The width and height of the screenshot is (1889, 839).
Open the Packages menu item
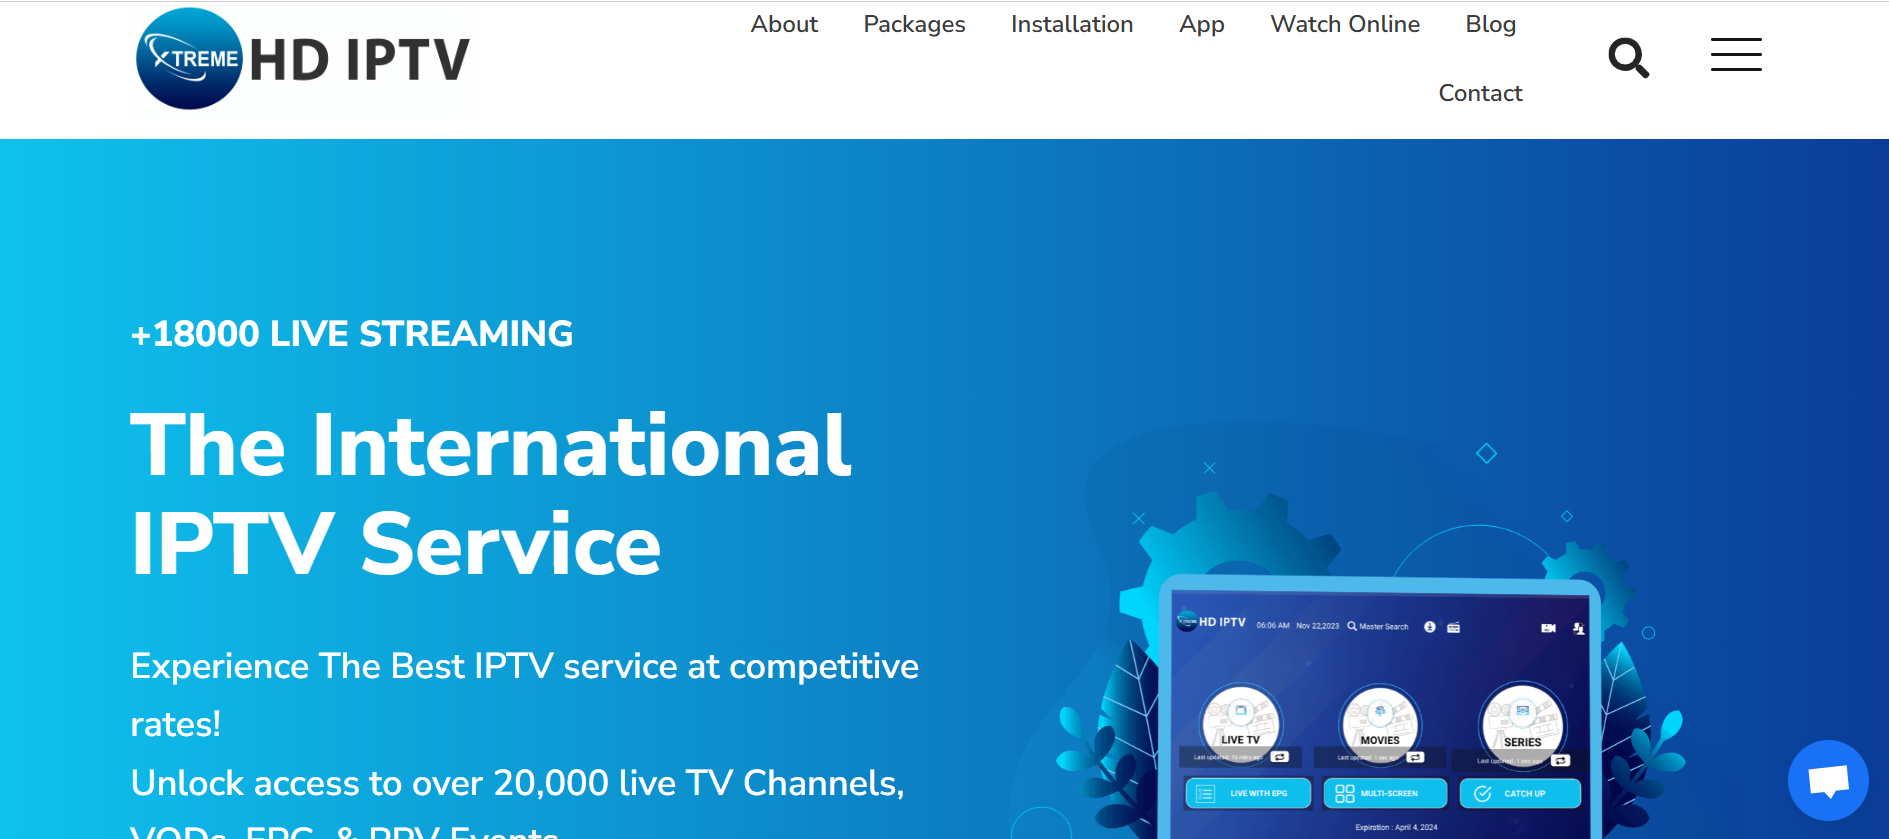pos(914,24)
